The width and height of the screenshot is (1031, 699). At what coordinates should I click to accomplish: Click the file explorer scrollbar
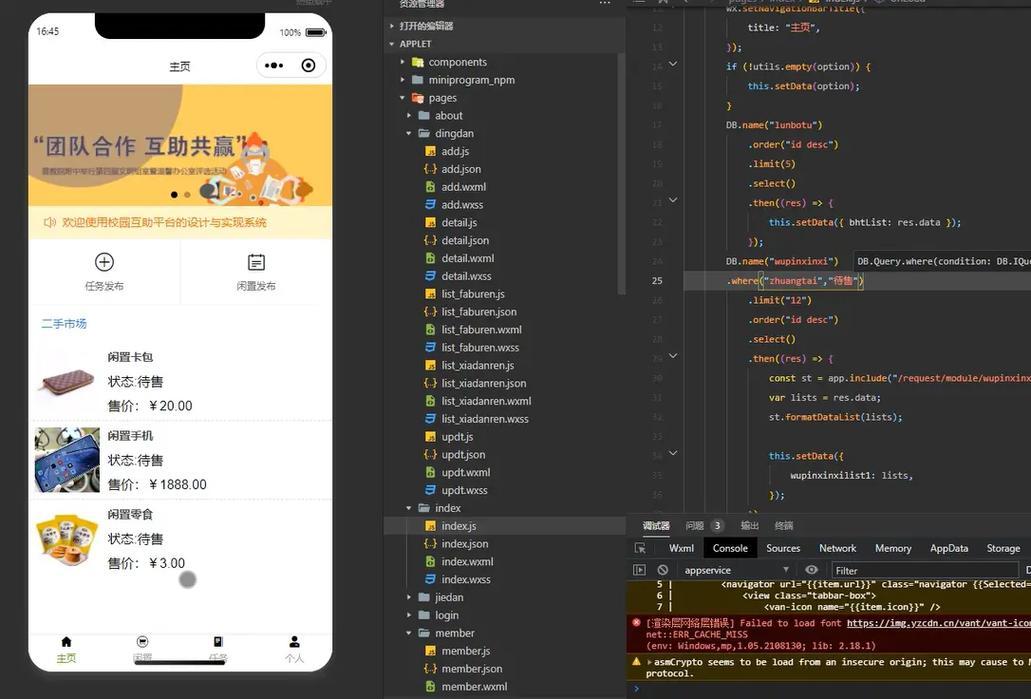click(621, 174)
